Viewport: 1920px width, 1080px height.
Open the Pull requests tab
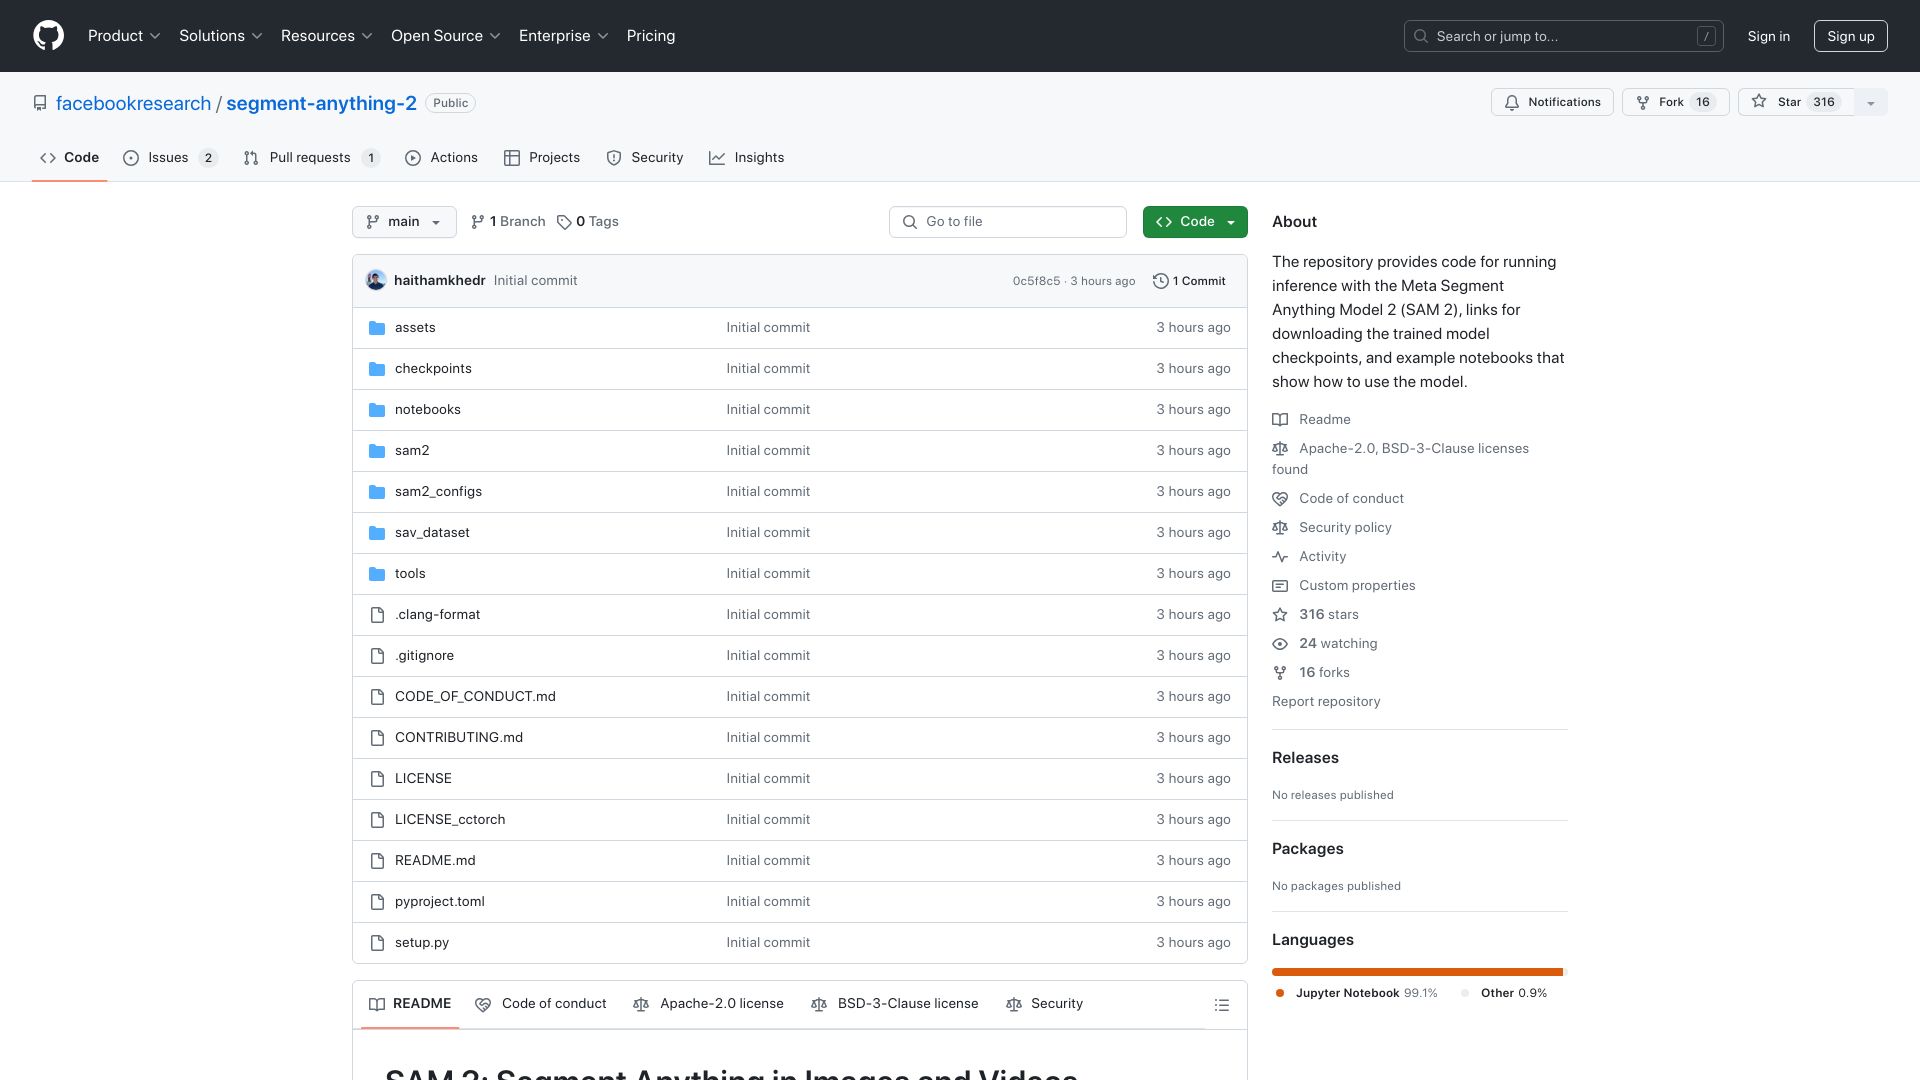coord(311,158)
